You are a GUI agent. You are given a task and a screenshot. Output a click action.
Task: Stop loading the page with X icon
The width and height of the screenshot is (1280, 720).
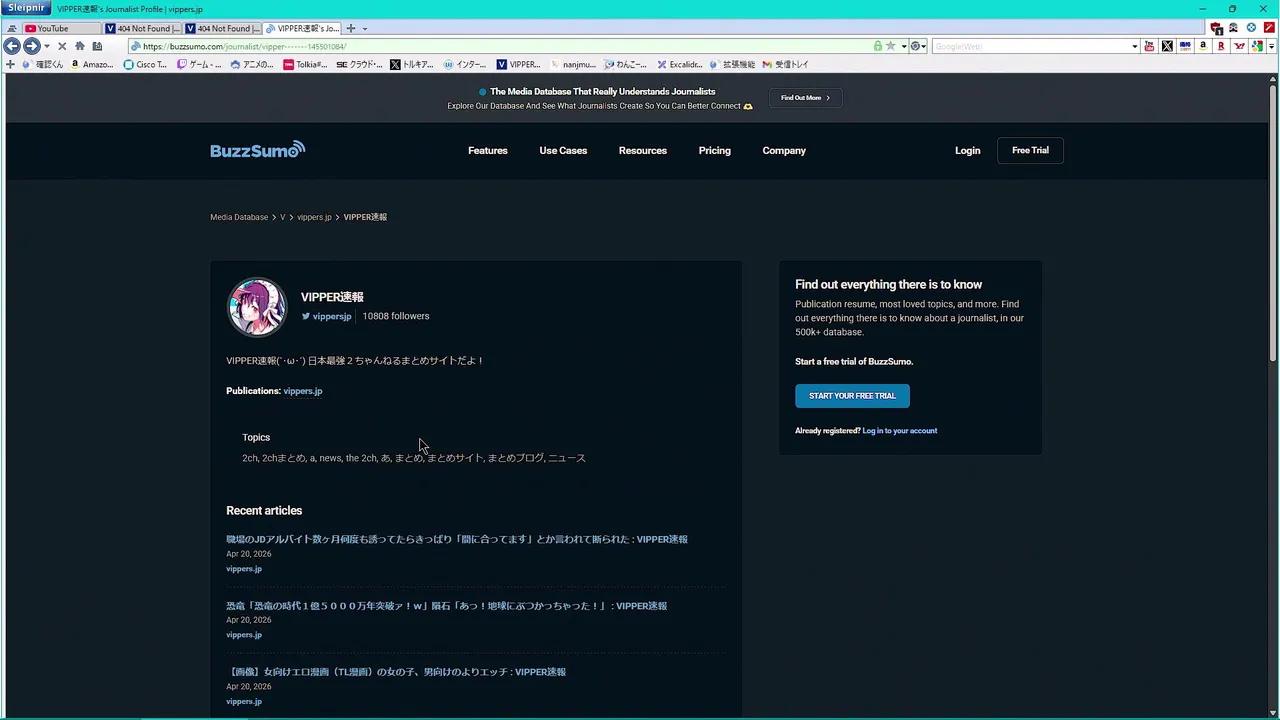62,46
